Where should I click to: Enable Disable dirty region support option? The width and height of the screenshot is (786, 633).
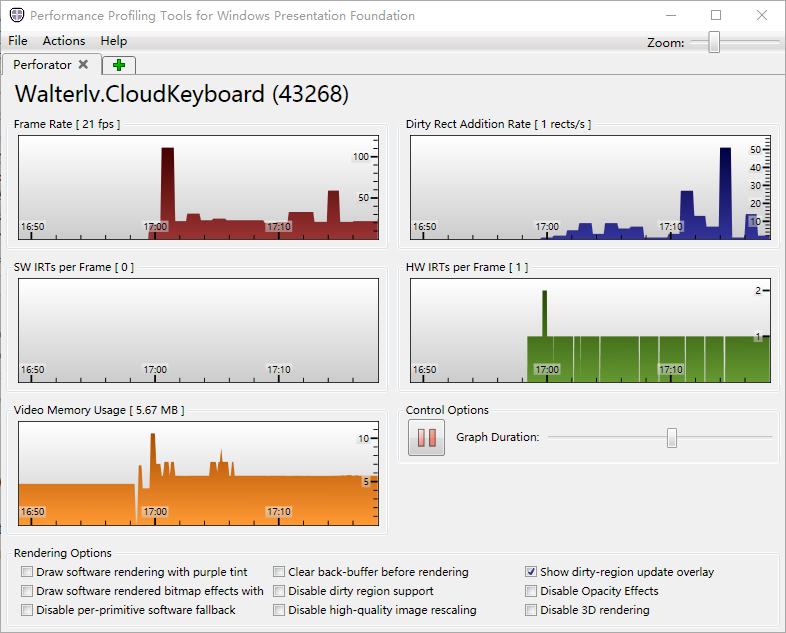point(279,591)
